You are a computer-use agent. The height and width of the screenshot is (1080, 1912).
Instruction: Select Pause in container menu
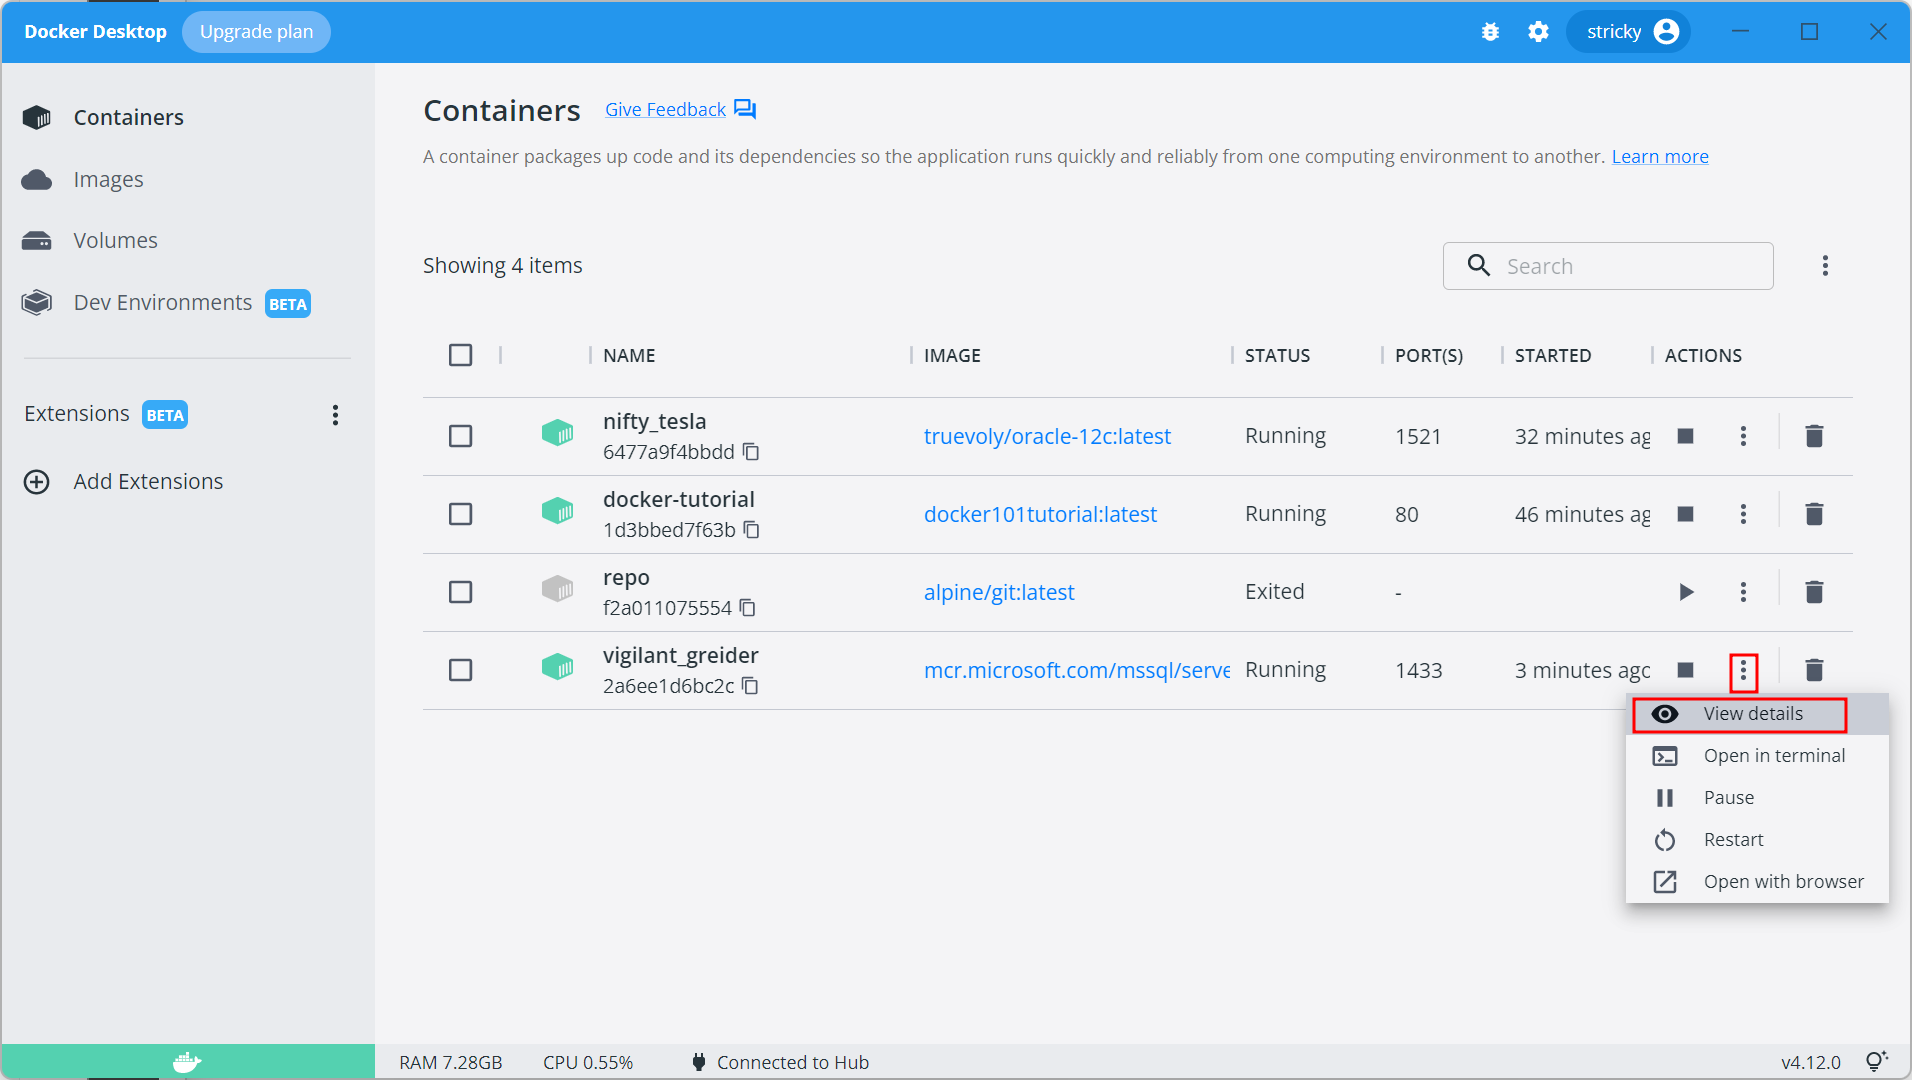1757,798
